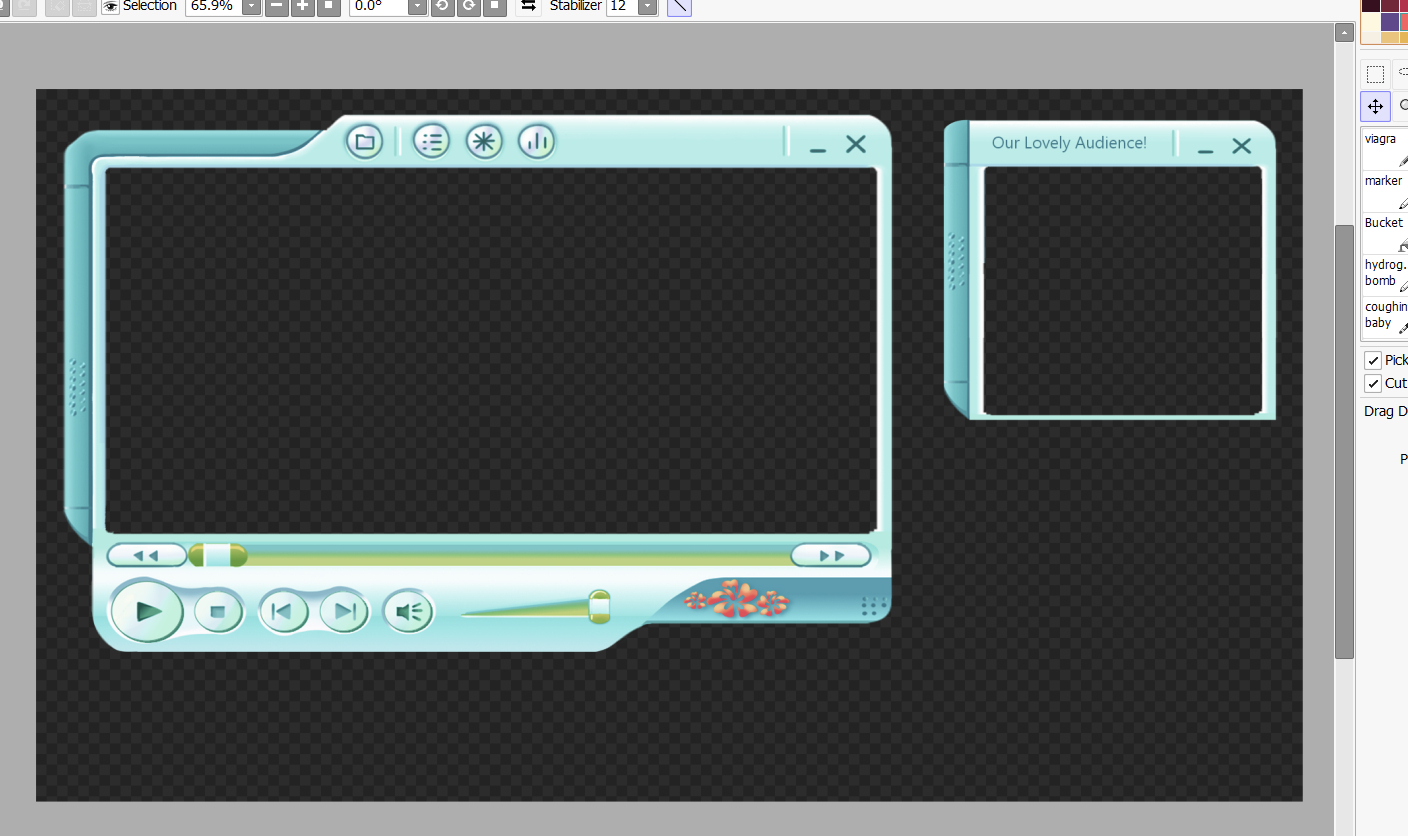1408x836 pixels.
Task: Rotate canvas counterclockwise
Action: [442, 6]
